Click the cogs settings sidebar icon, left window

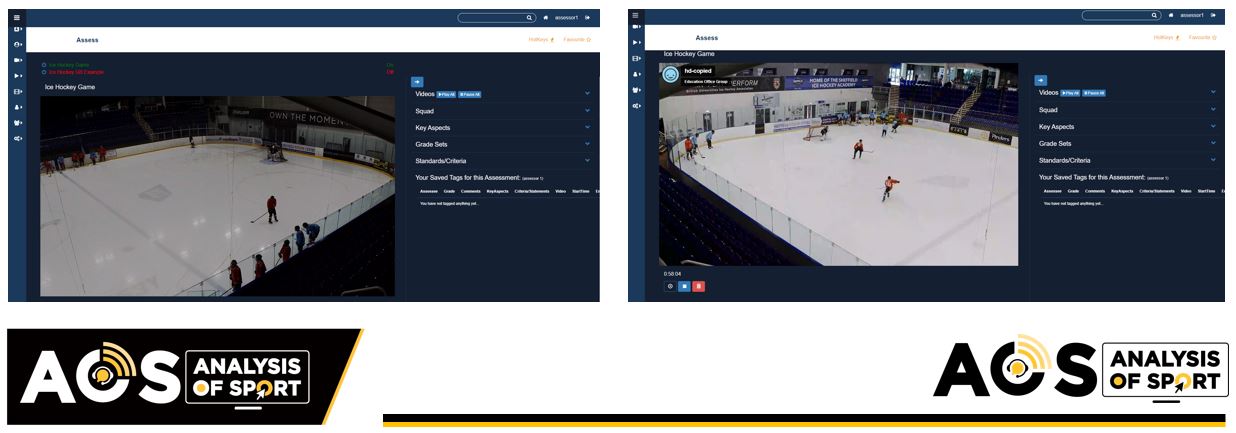tap(17, 138)
